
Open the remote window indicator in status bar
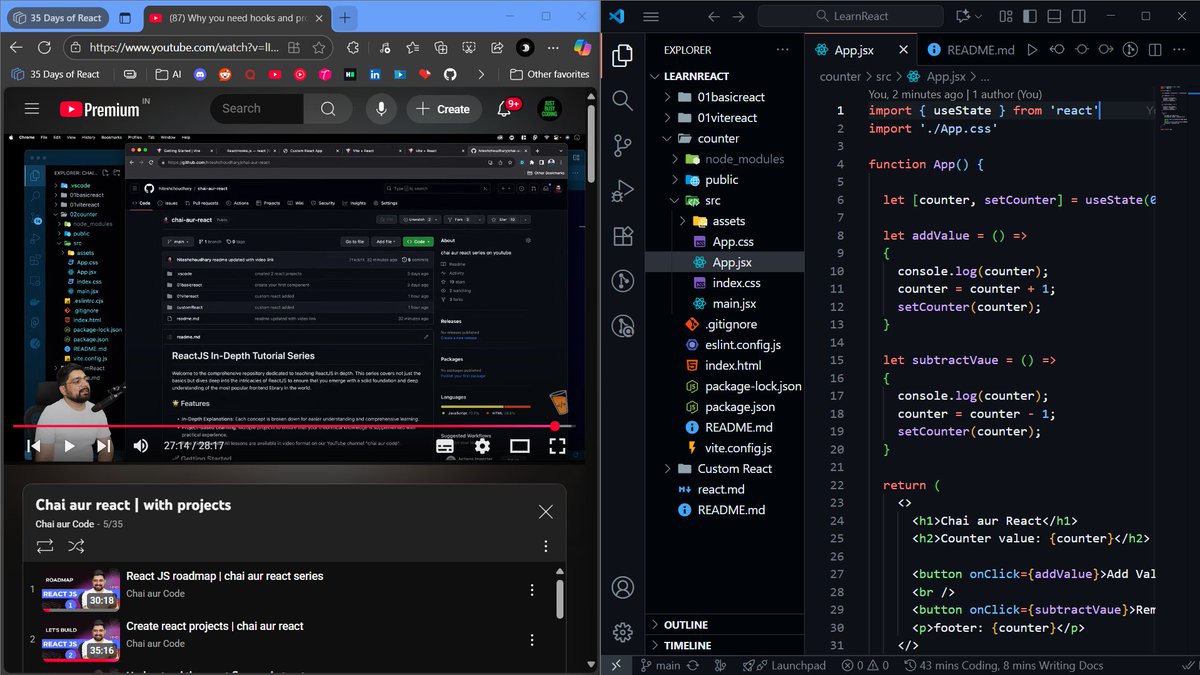[x=616, y=665]
